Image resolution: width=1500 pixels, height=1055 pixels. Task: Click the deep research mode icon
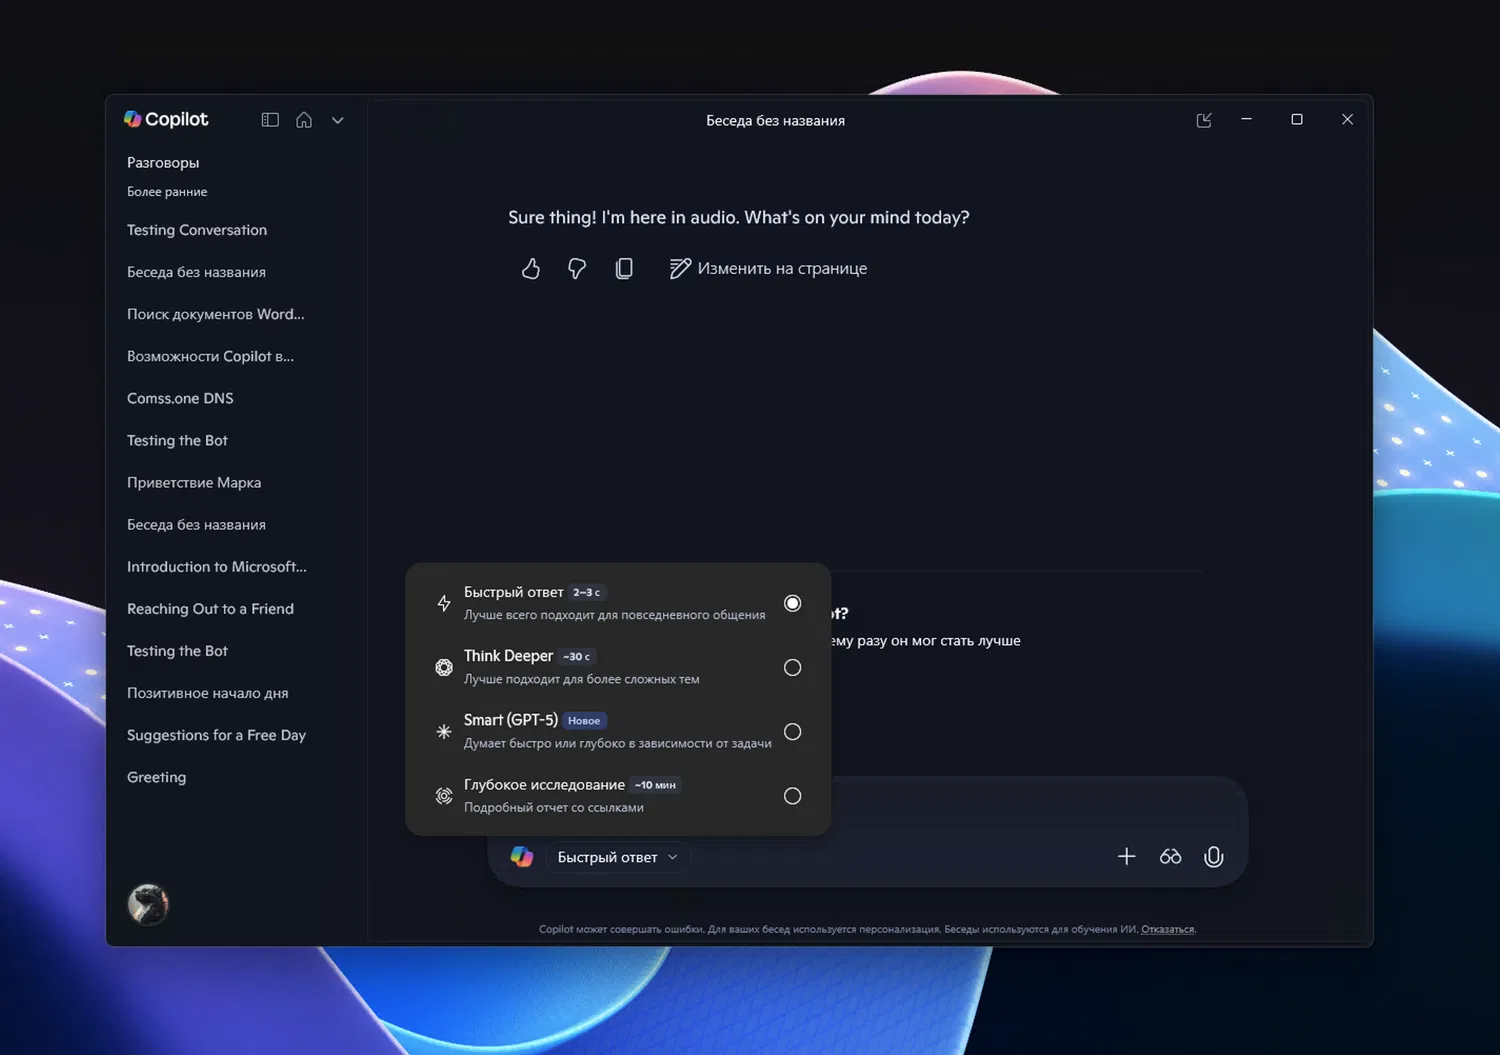click(x=444, y=796)
